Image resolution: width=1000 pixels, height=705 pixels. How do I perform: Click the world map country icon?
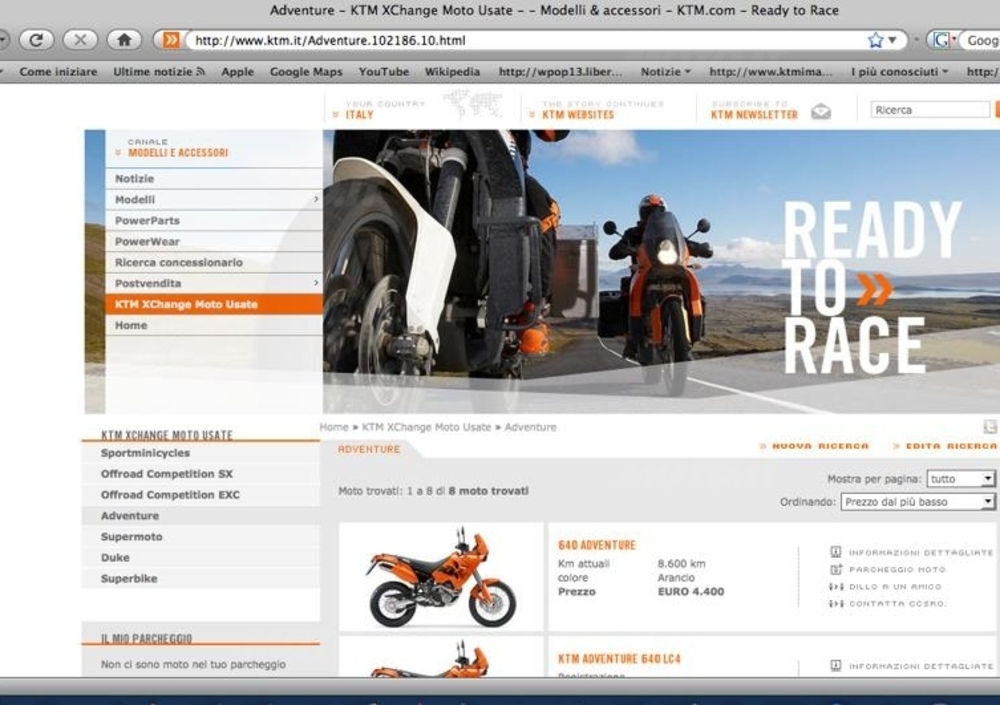point(472,103)
